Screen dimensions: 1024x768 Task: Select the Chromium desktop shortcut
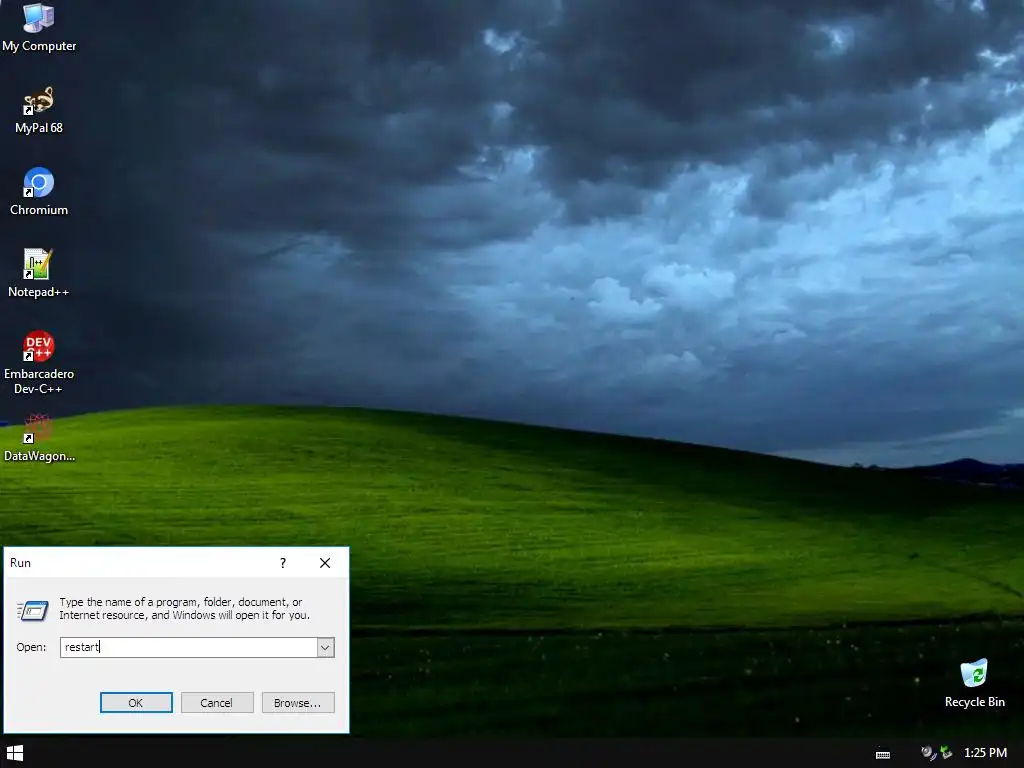[x=39, y=191]
